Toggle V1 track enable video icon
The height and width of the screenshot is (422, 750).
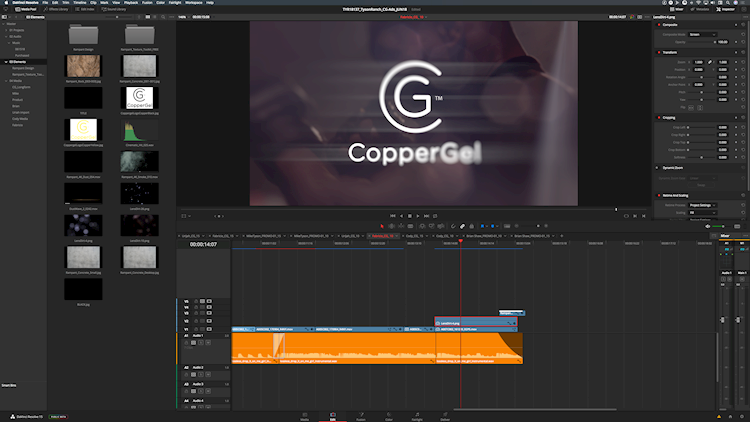[x=209, y=329]
